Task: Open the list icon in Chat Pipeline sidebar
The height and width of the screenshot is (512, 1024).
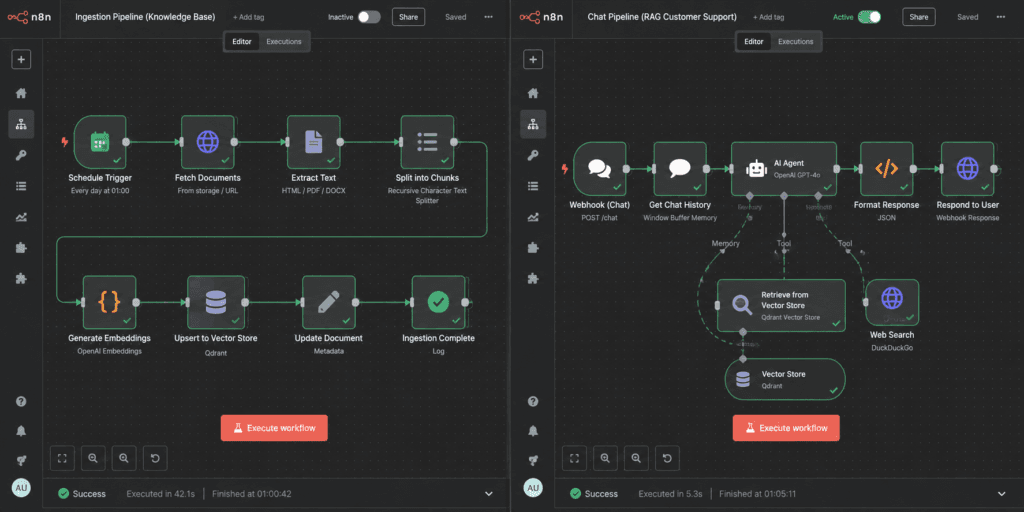Action: [x=533, y=186]
